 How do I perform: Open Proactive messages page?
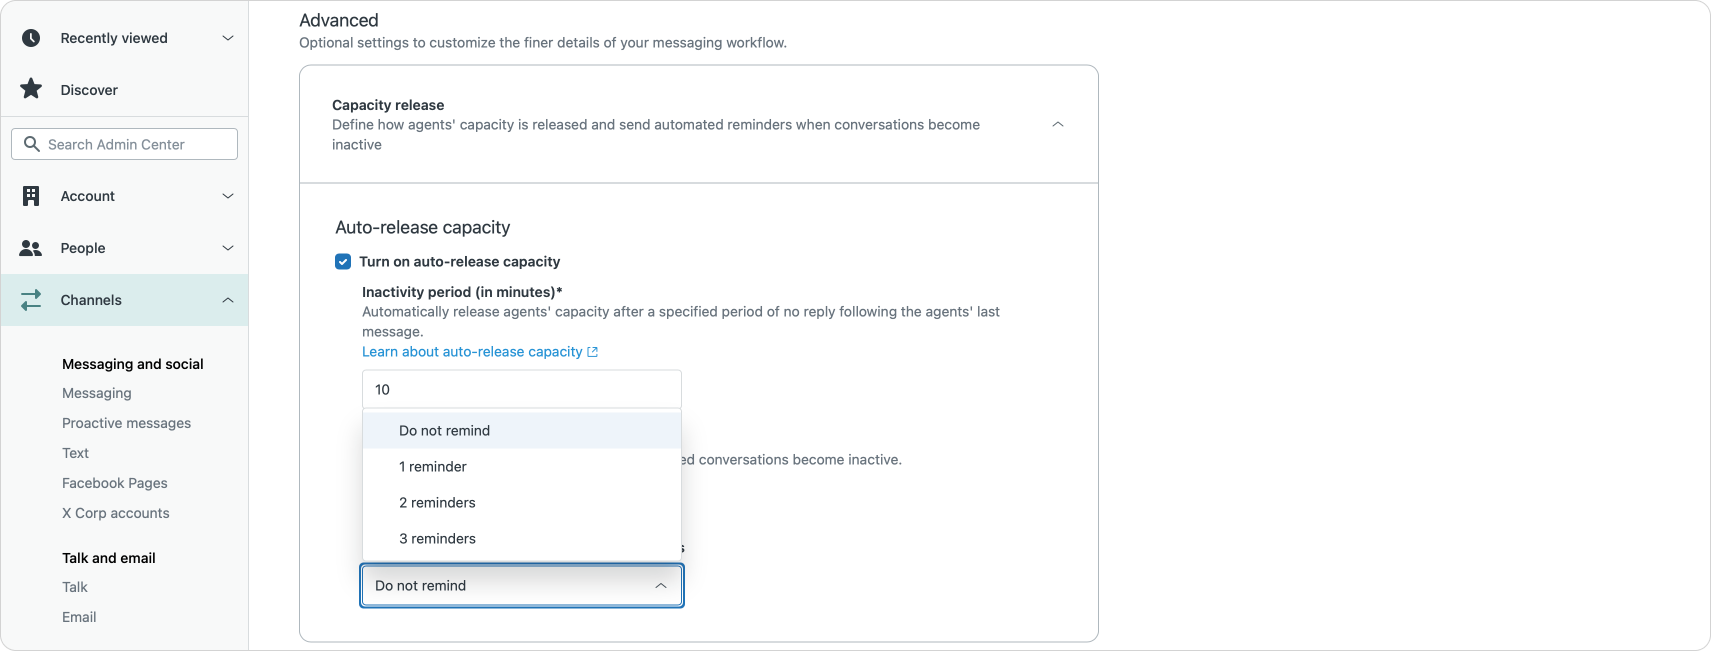coord(126,423)
